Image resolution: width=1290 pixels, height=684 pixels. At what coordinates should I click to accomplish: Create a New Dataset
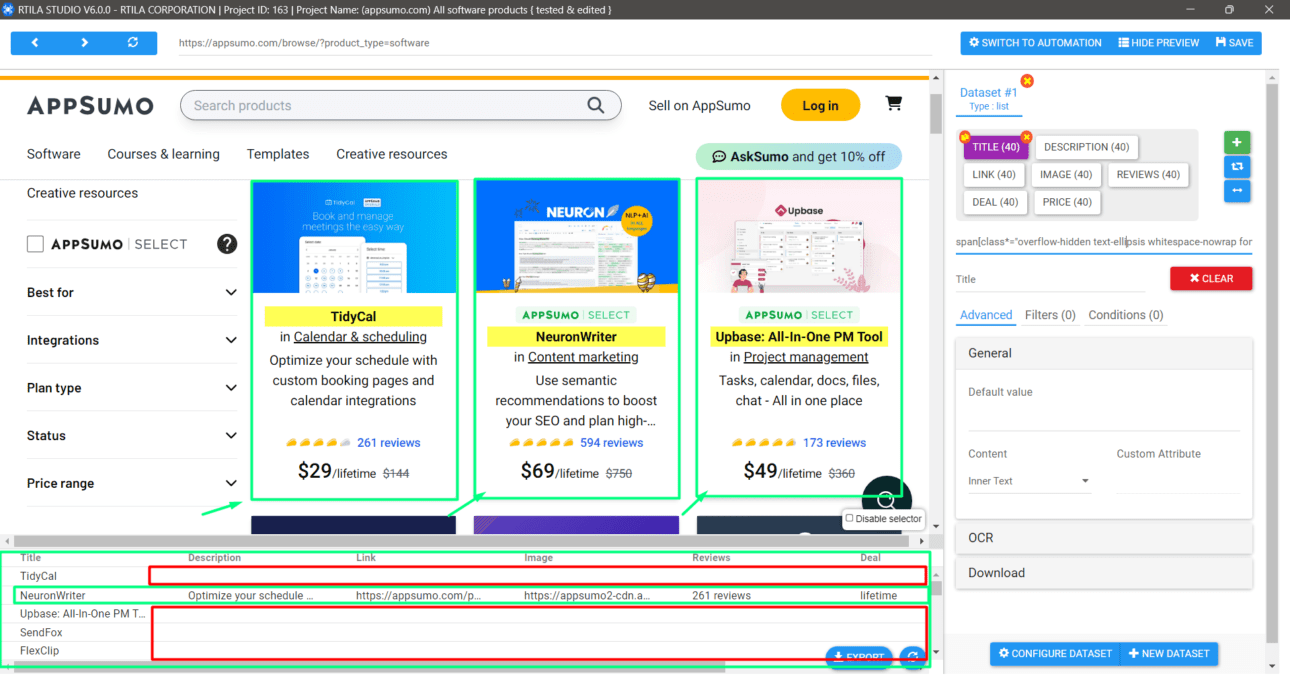click(x=1169, y=653)
